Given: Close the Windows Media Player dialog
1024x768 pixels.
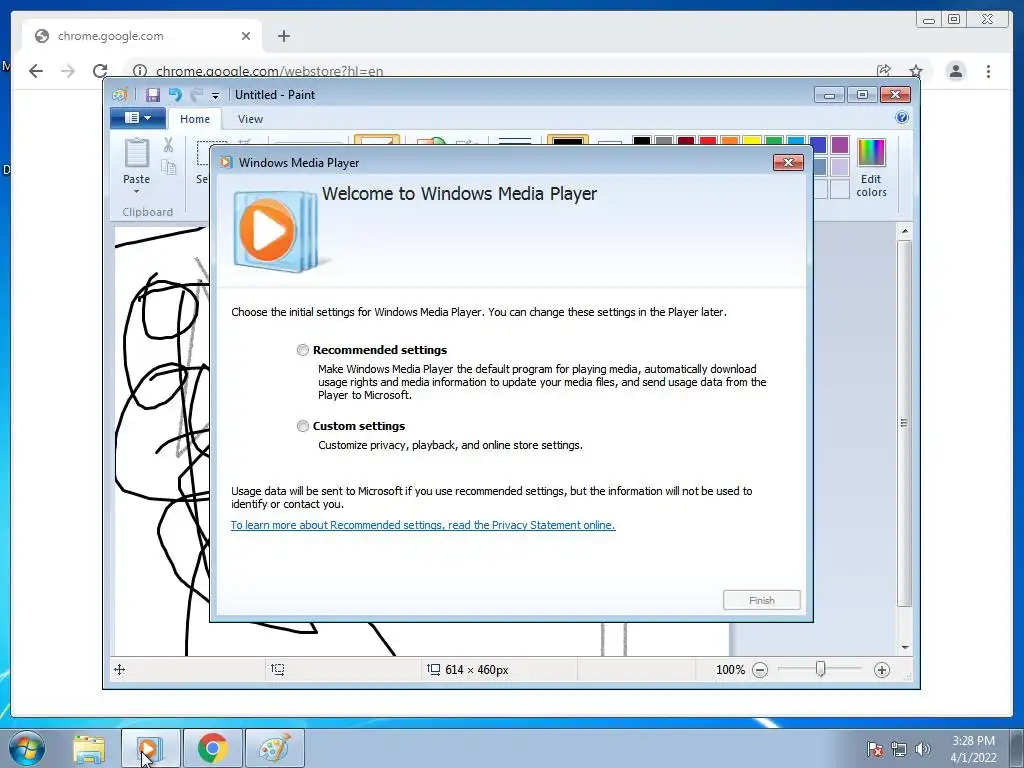Looking at the screenshot, I should tap(788, 163).
